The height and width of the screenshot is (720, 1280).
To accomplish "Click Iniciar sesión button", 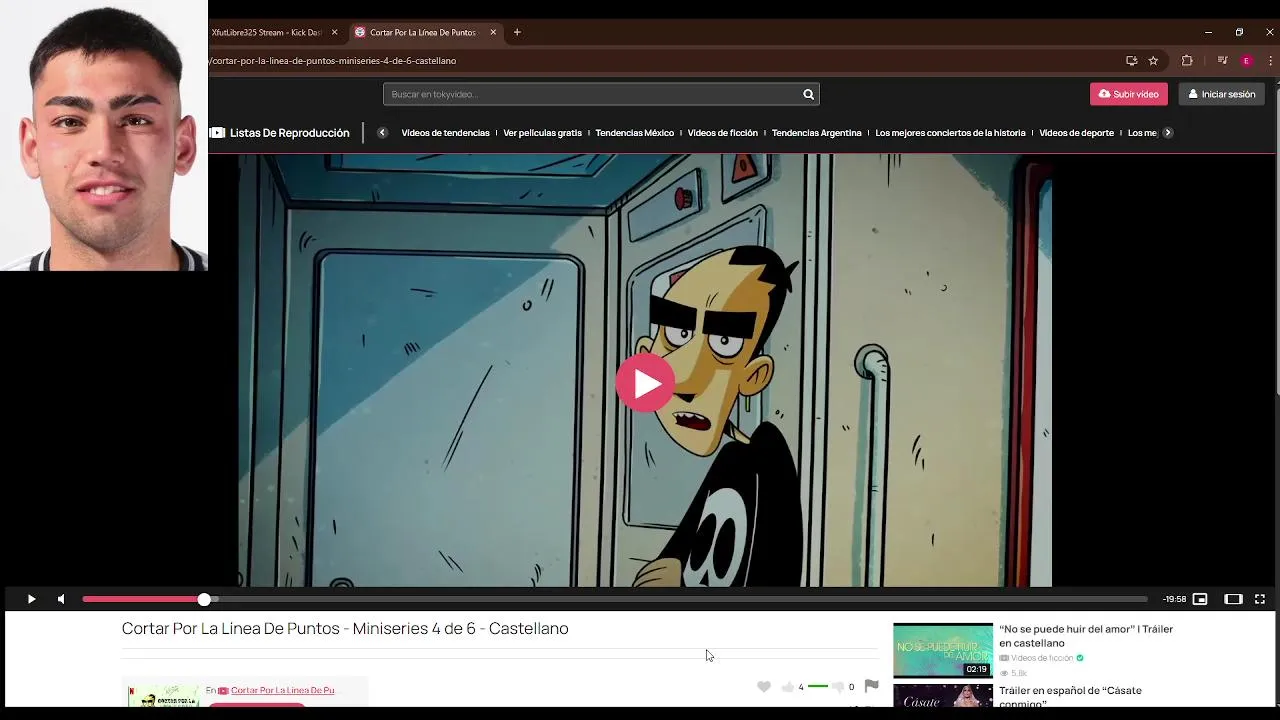I will point(1222,94).
